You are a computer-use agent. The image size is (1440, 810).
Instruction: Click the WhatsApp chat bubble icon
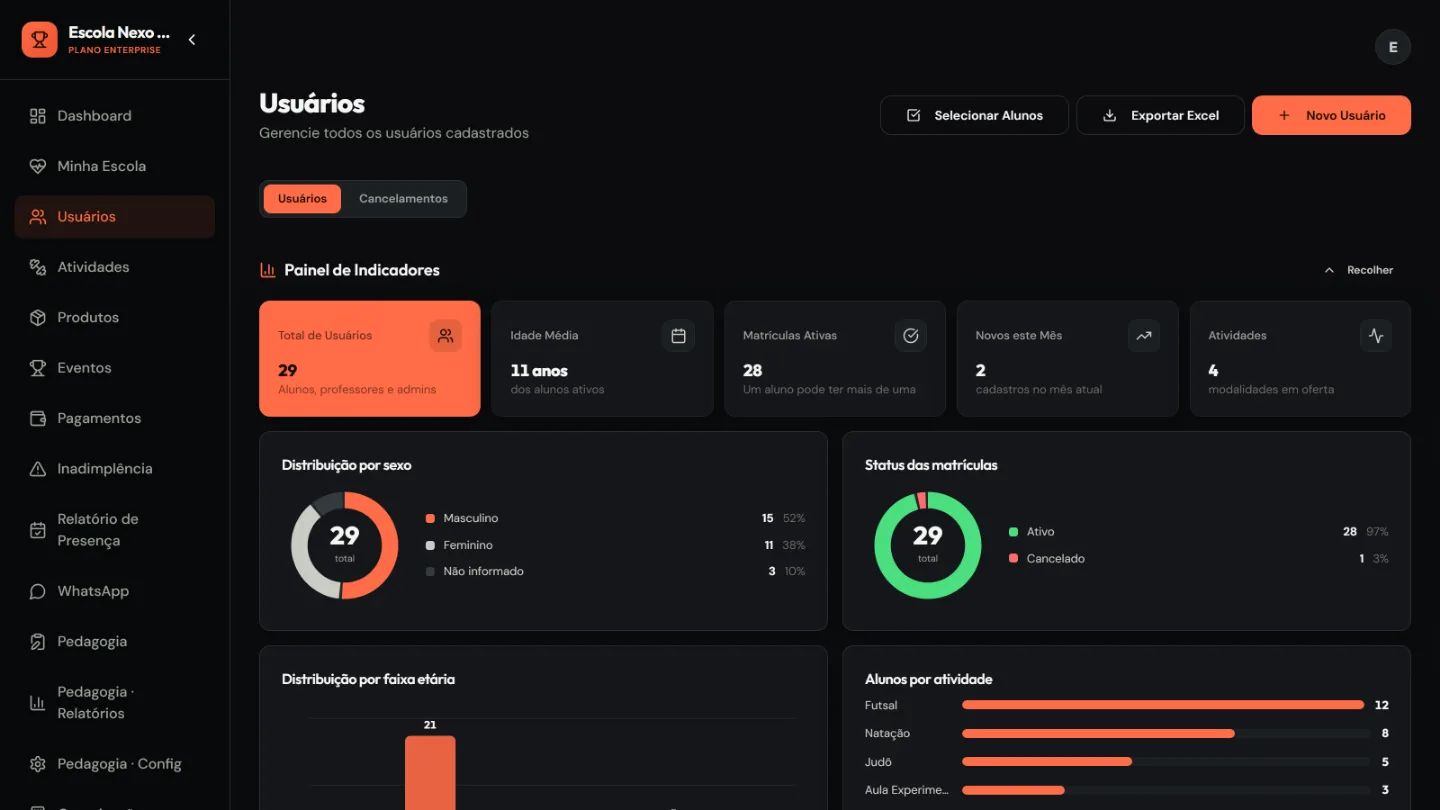pos(38,591)
